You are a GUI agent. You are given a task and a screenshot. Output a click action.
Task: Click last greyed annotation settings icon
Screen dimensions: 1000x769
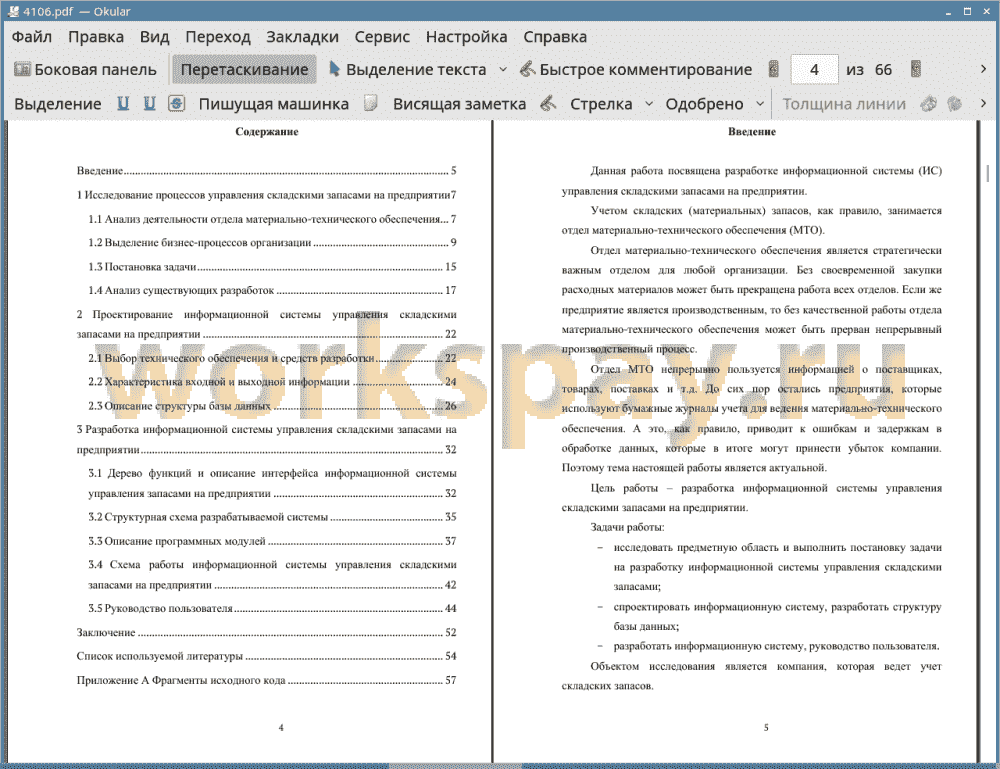click(x=954, y=104)
